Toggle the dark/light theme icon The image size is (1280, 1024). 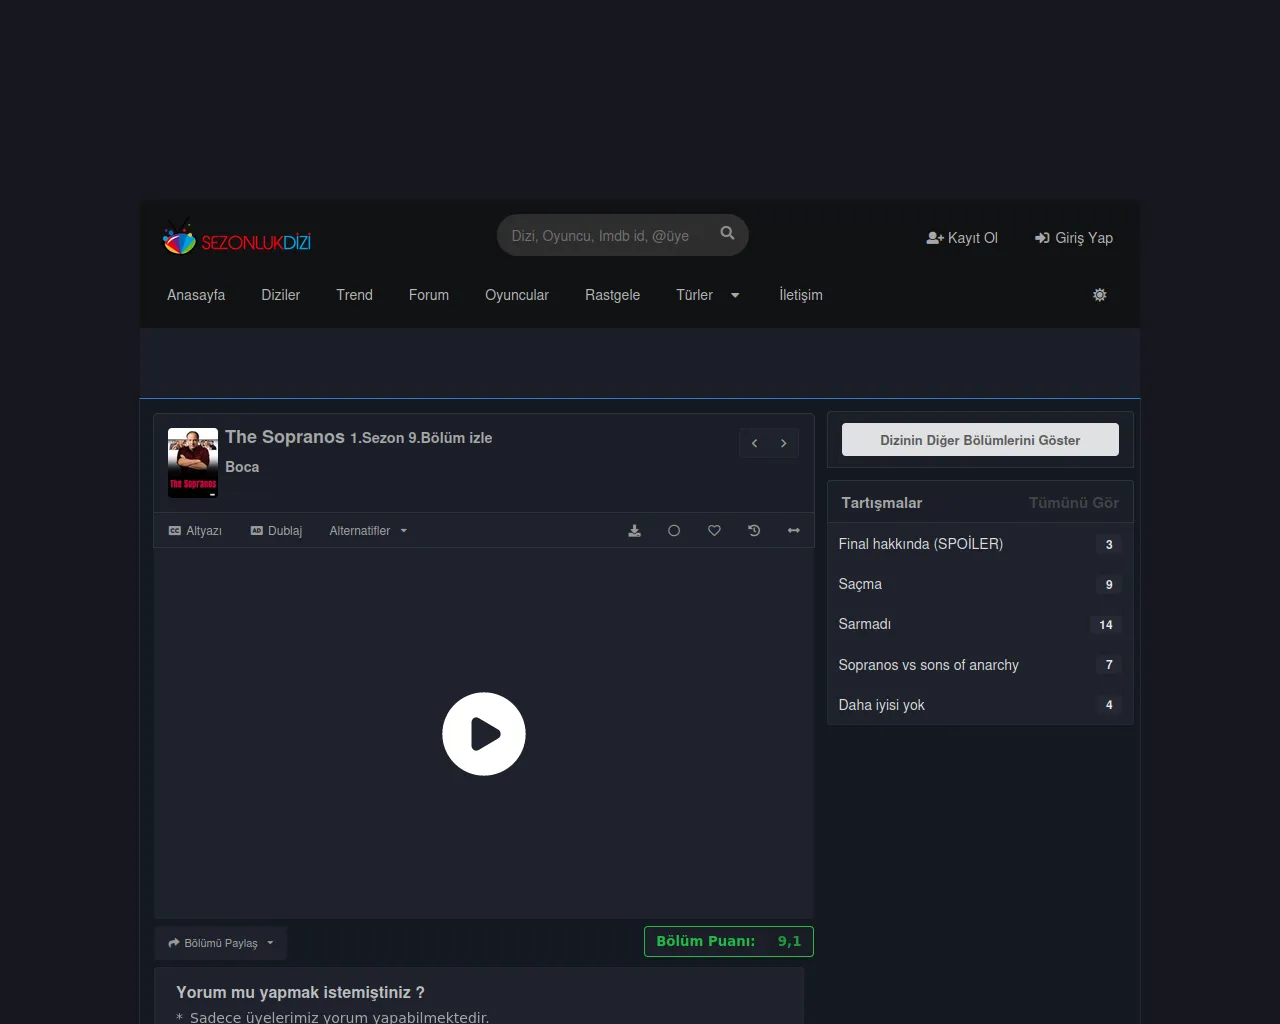click(1099, 295)
